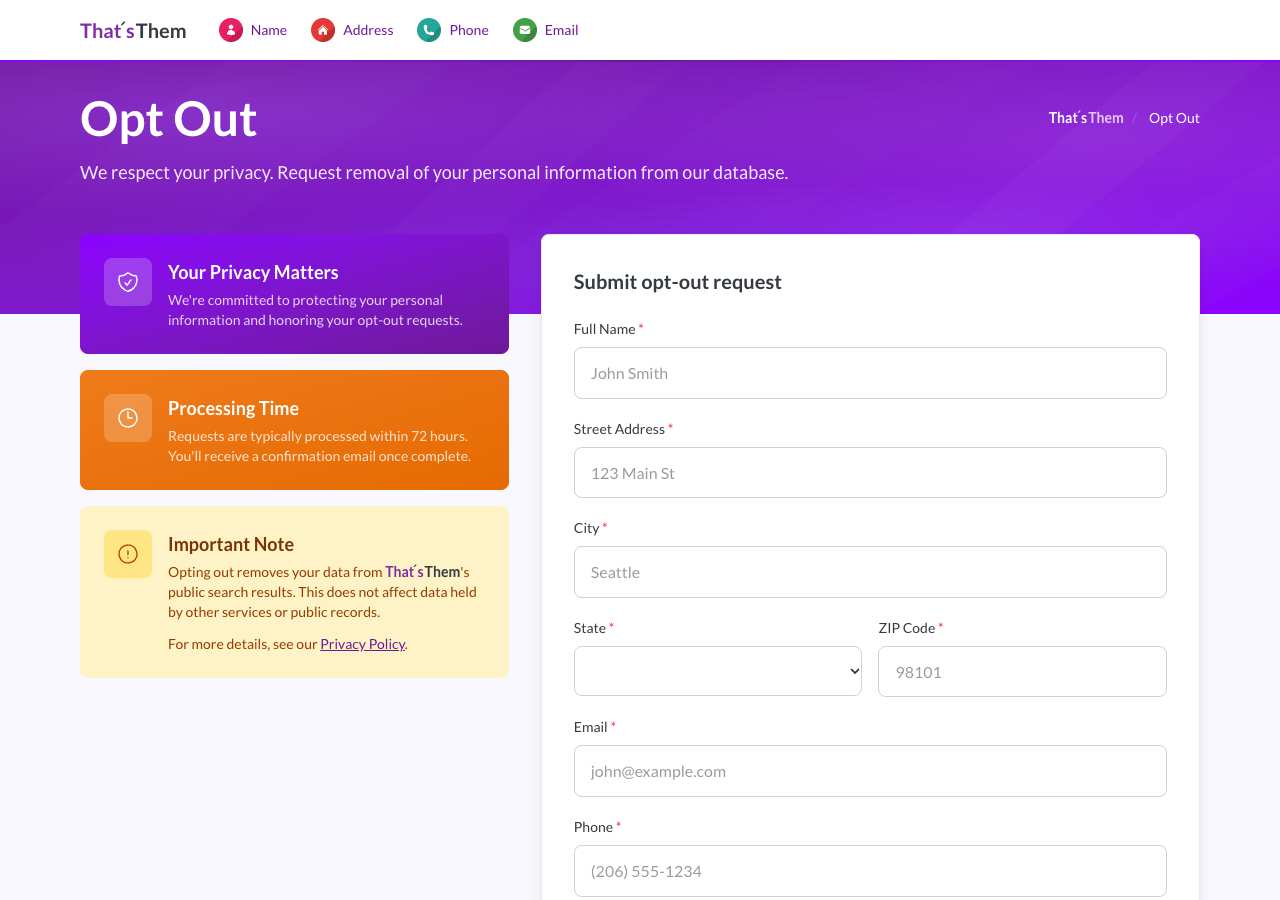Click the 'Opting out removes your data' paragraph

click(x=322, y=592)
